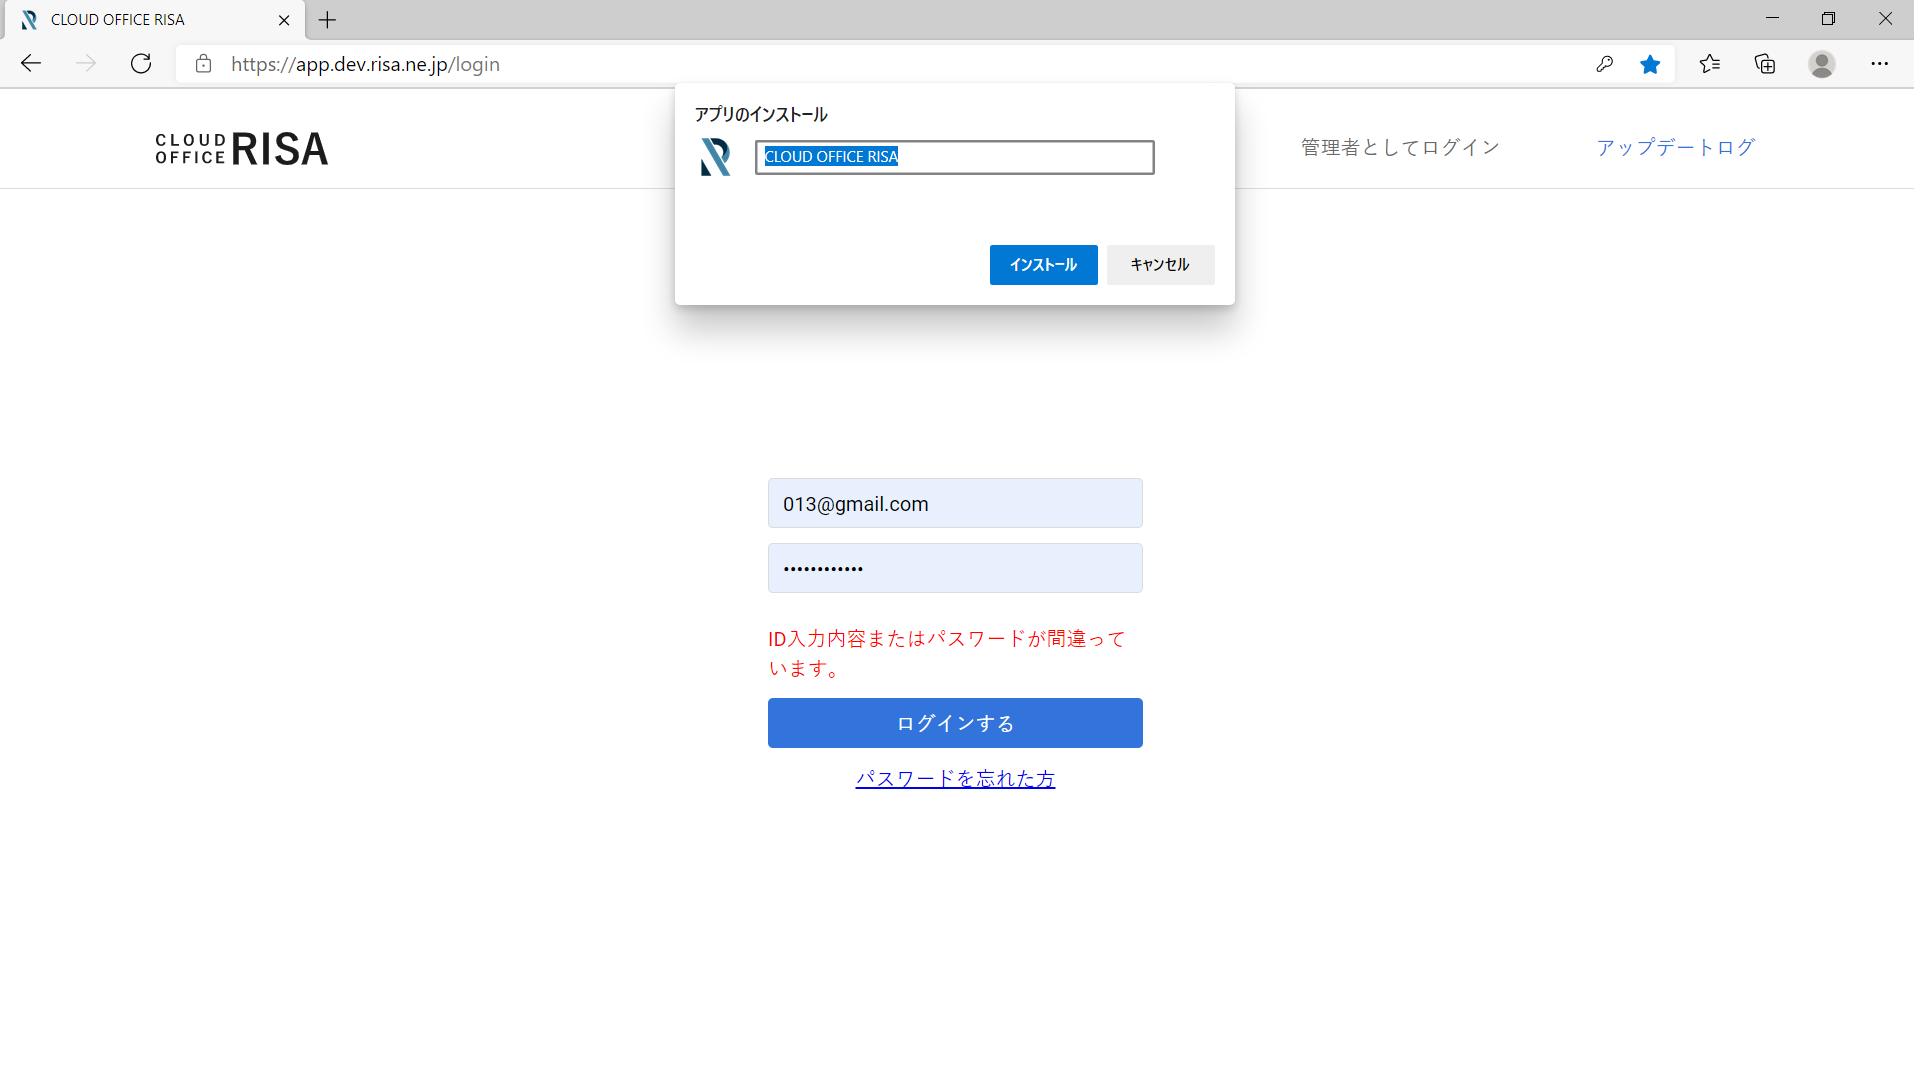The image size is (1914, 1080).
Task: Click the address bar URL
Action: (365, 64)
